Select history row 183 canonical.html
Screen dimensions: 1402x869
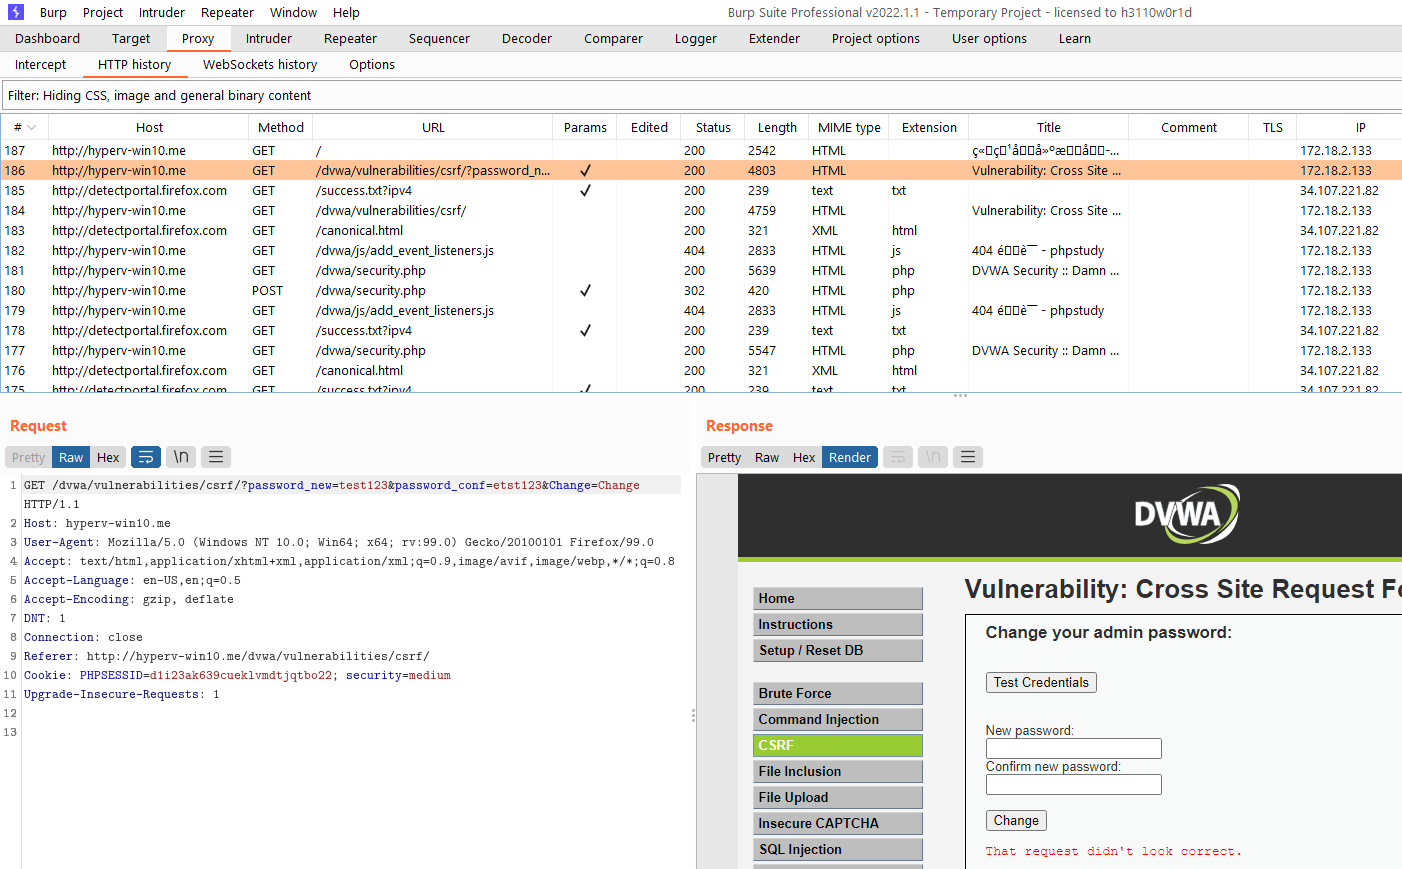point(700,230)
